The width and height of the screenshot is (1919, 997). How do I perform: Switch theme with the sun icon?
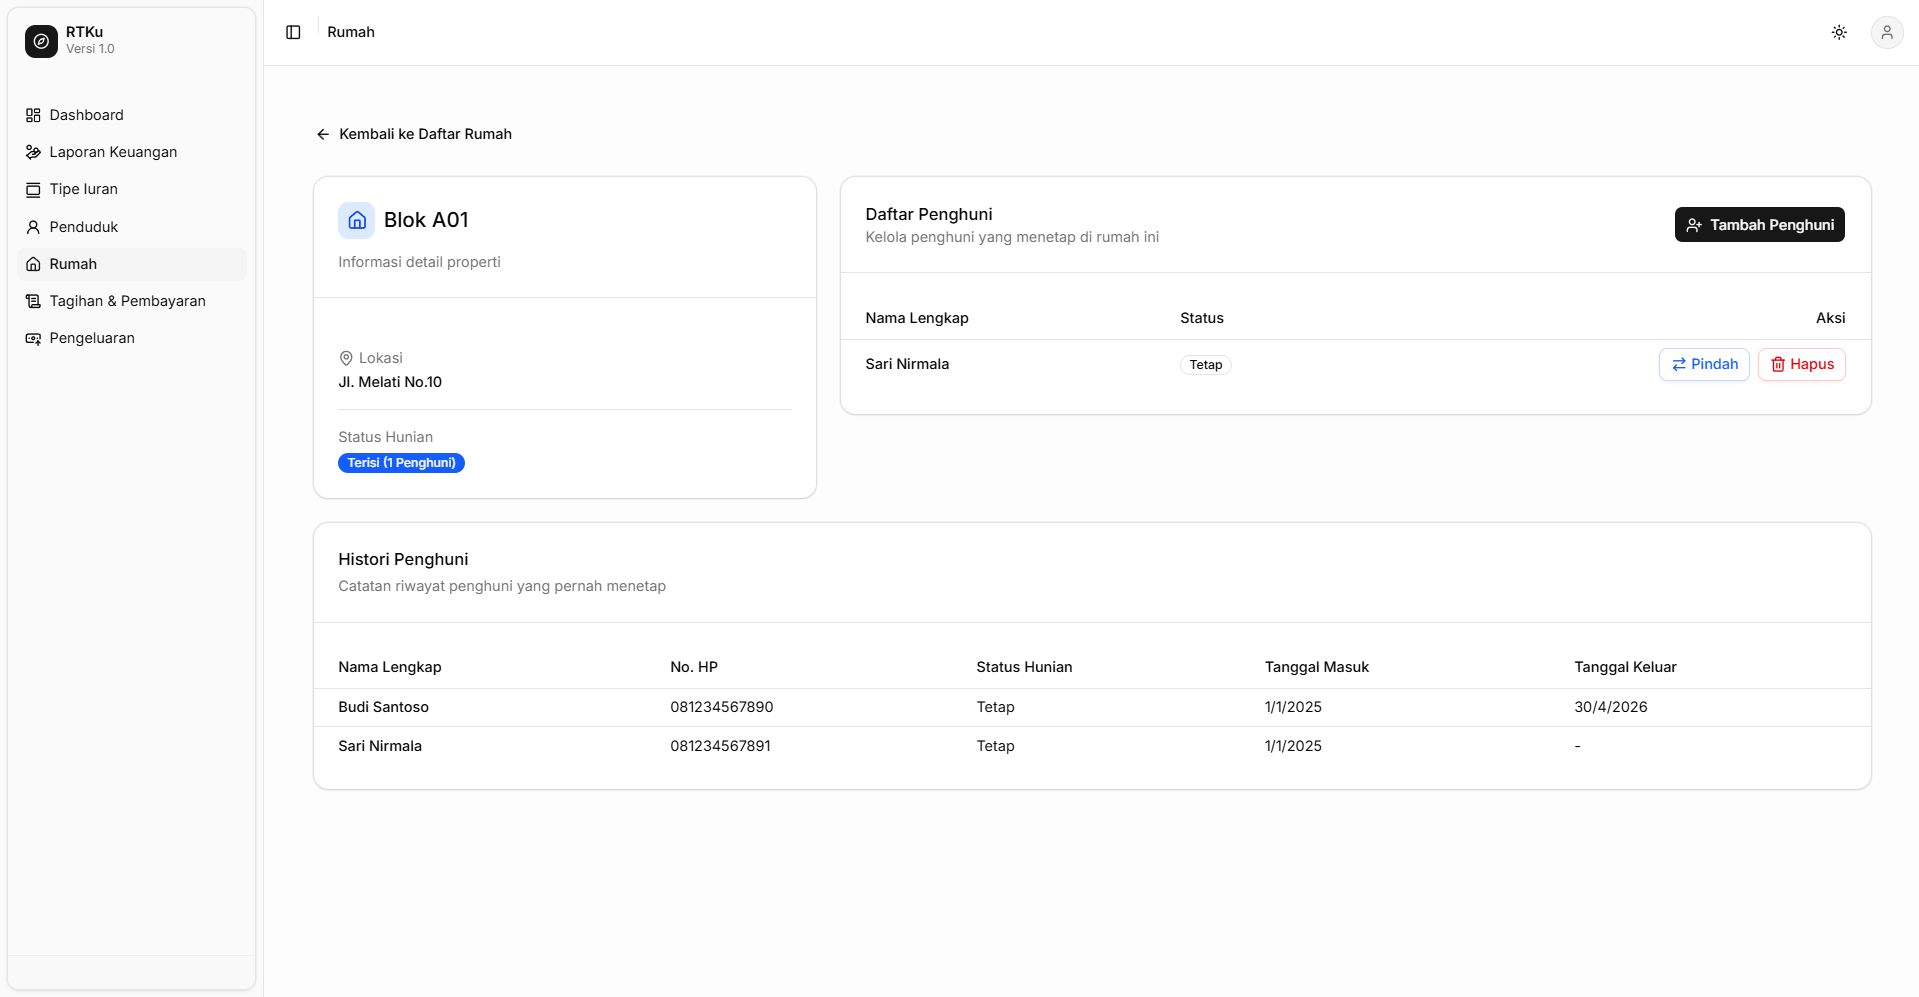click(x=1839, y=32)
